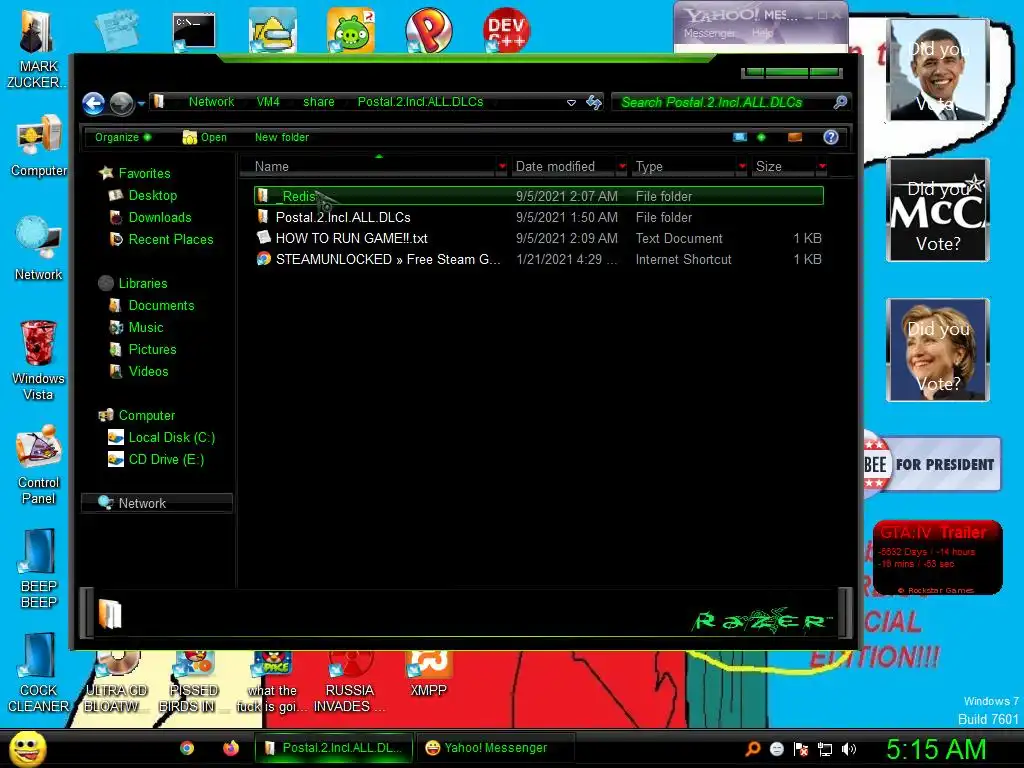Click the Windows Vista recycle bin icon
The image size is (1024, 768).
pyautogui.click(x=39, y=360)
